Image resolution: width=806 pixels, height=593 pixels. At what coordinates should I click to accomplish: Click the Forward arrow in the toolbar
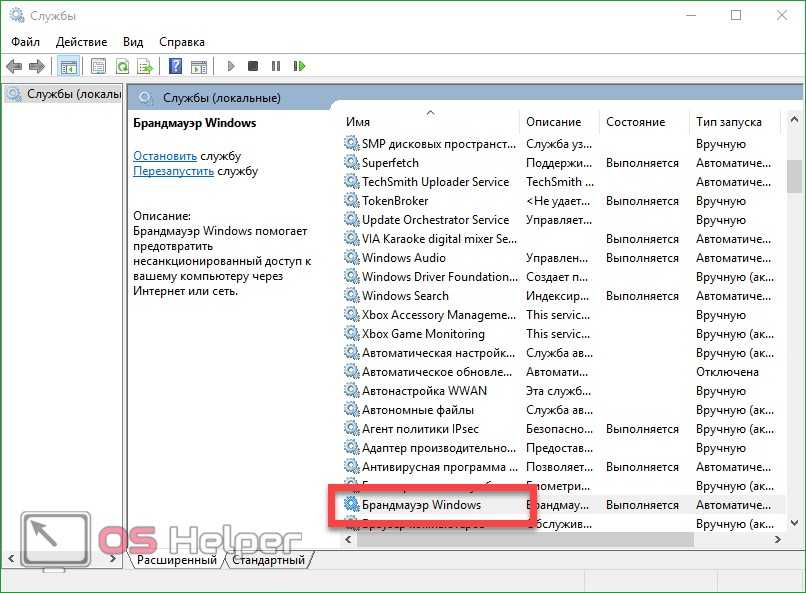coord(37,67)
